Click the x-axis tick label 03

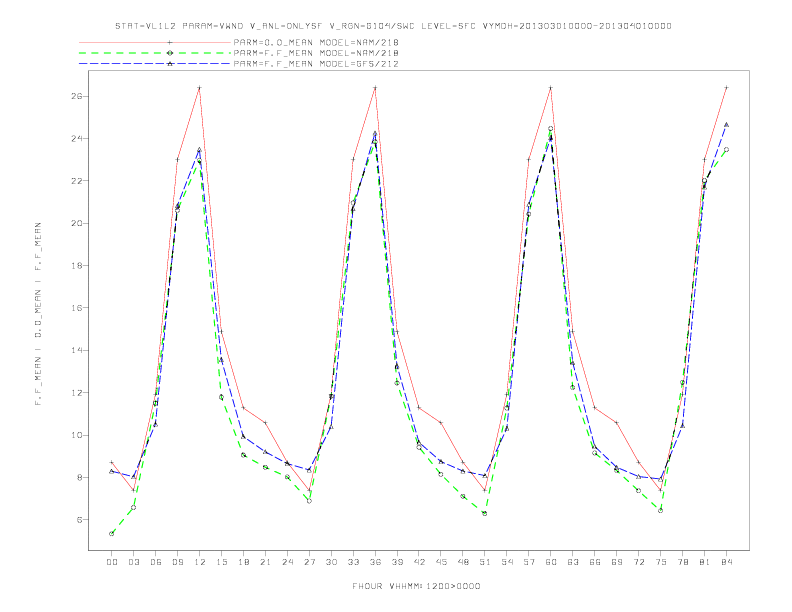pyautogui.click(x=133, y=562)
